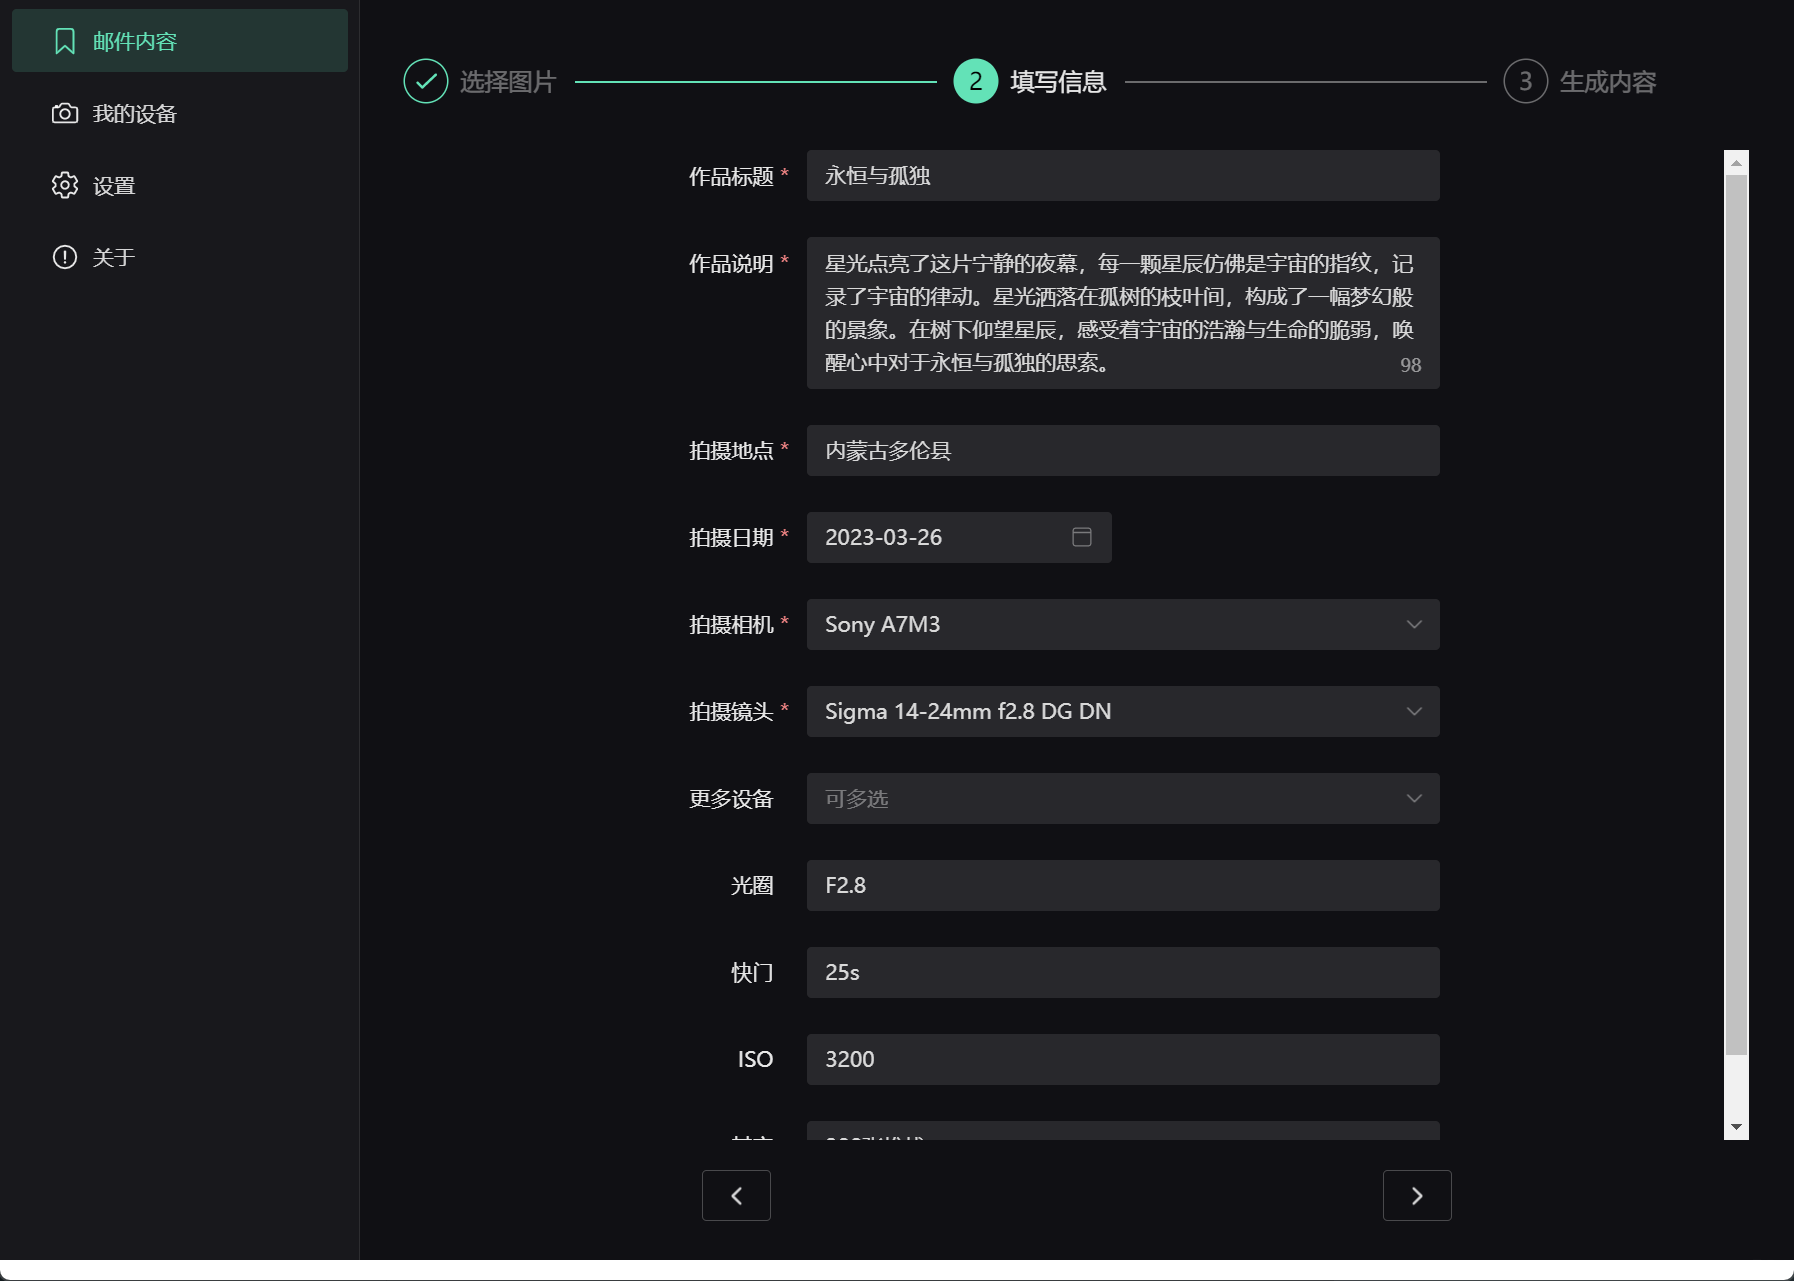Click step 3 生成内容 circle icon

click(x=1524, y=80)
